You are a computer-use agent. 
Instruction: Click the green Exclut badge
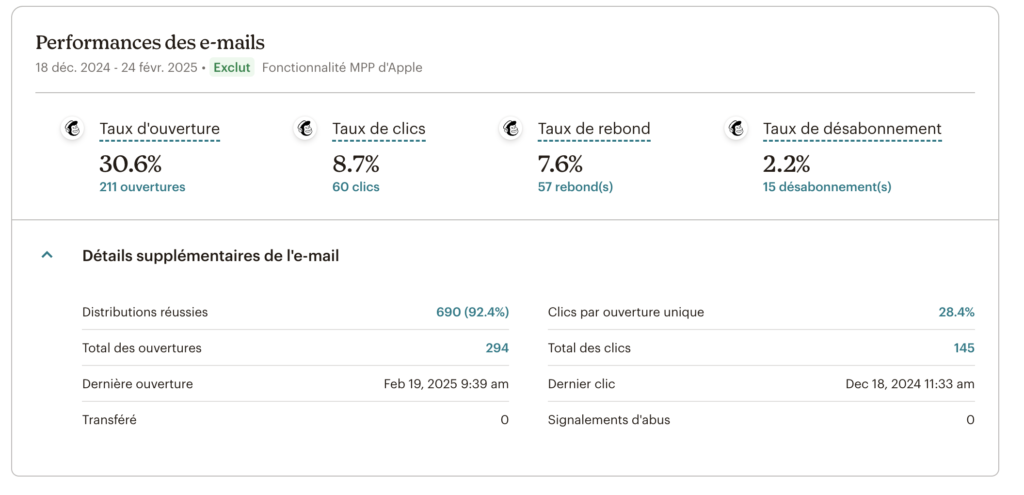pyautogui.click(x=232, y=68)
